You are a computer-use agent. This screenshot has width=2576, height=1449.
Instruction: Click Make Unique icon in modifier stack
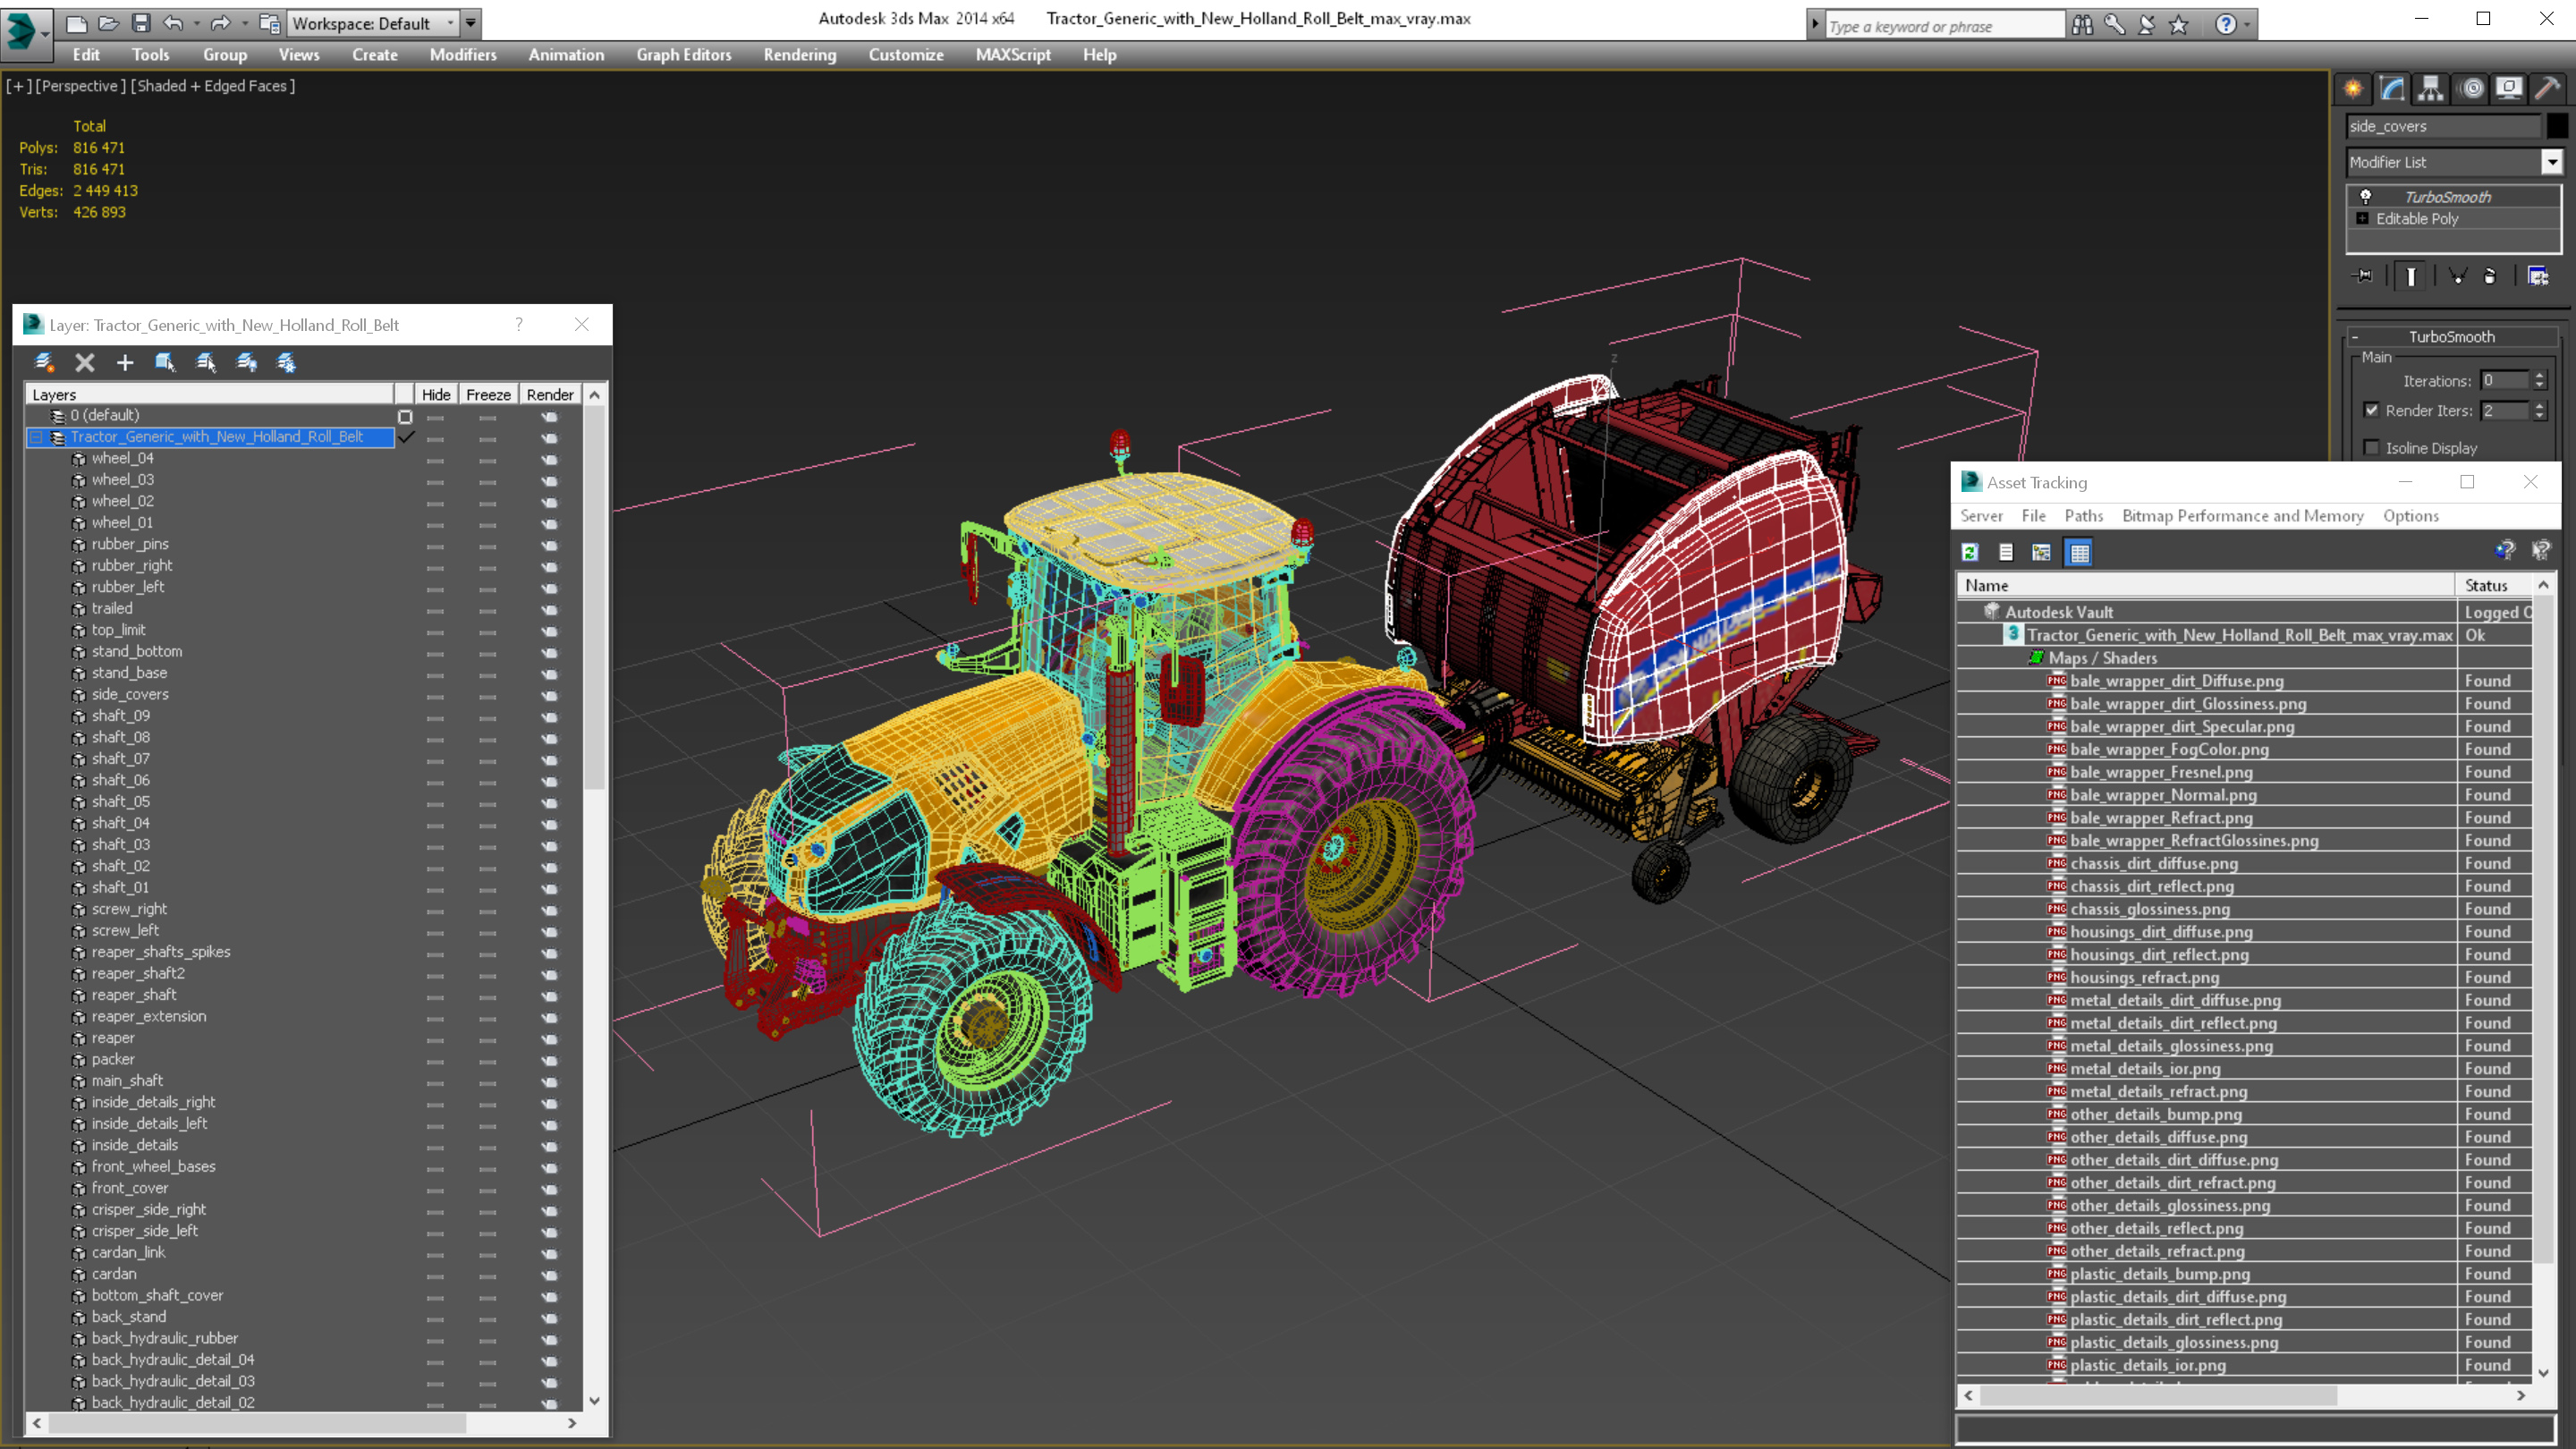click(x=2458, y=276)
